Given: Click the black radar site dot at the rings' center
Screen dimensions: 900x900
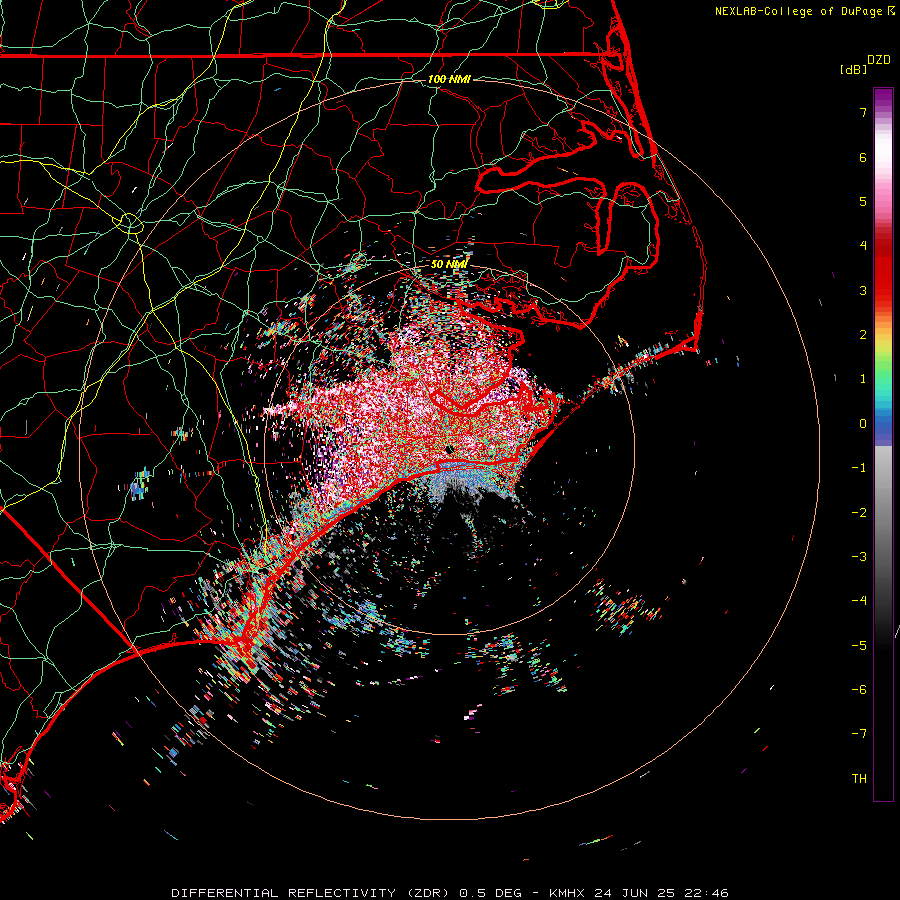Looking at the screenshot, I should pos(449,449).
